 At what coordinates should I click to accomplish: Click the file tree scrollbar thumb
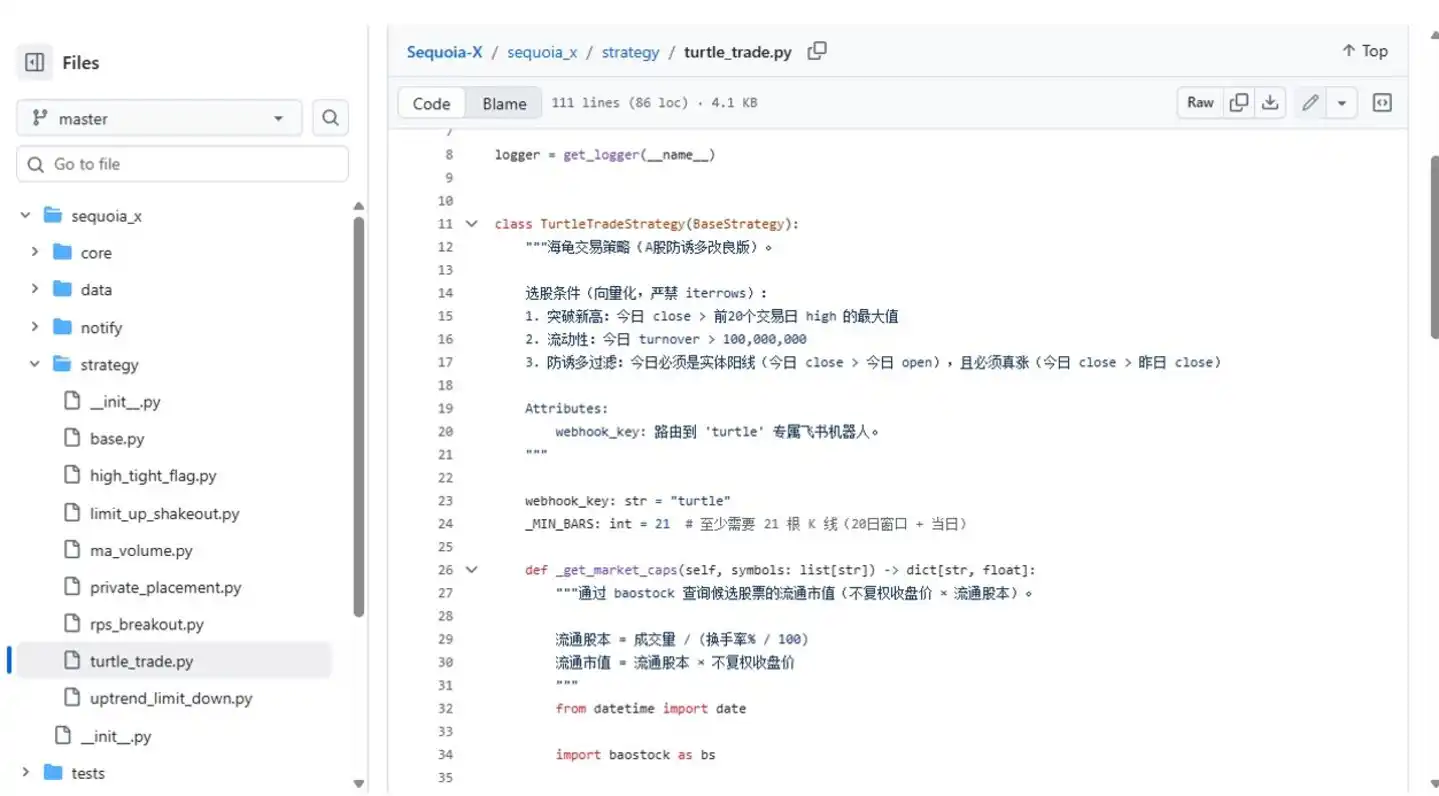359,415
